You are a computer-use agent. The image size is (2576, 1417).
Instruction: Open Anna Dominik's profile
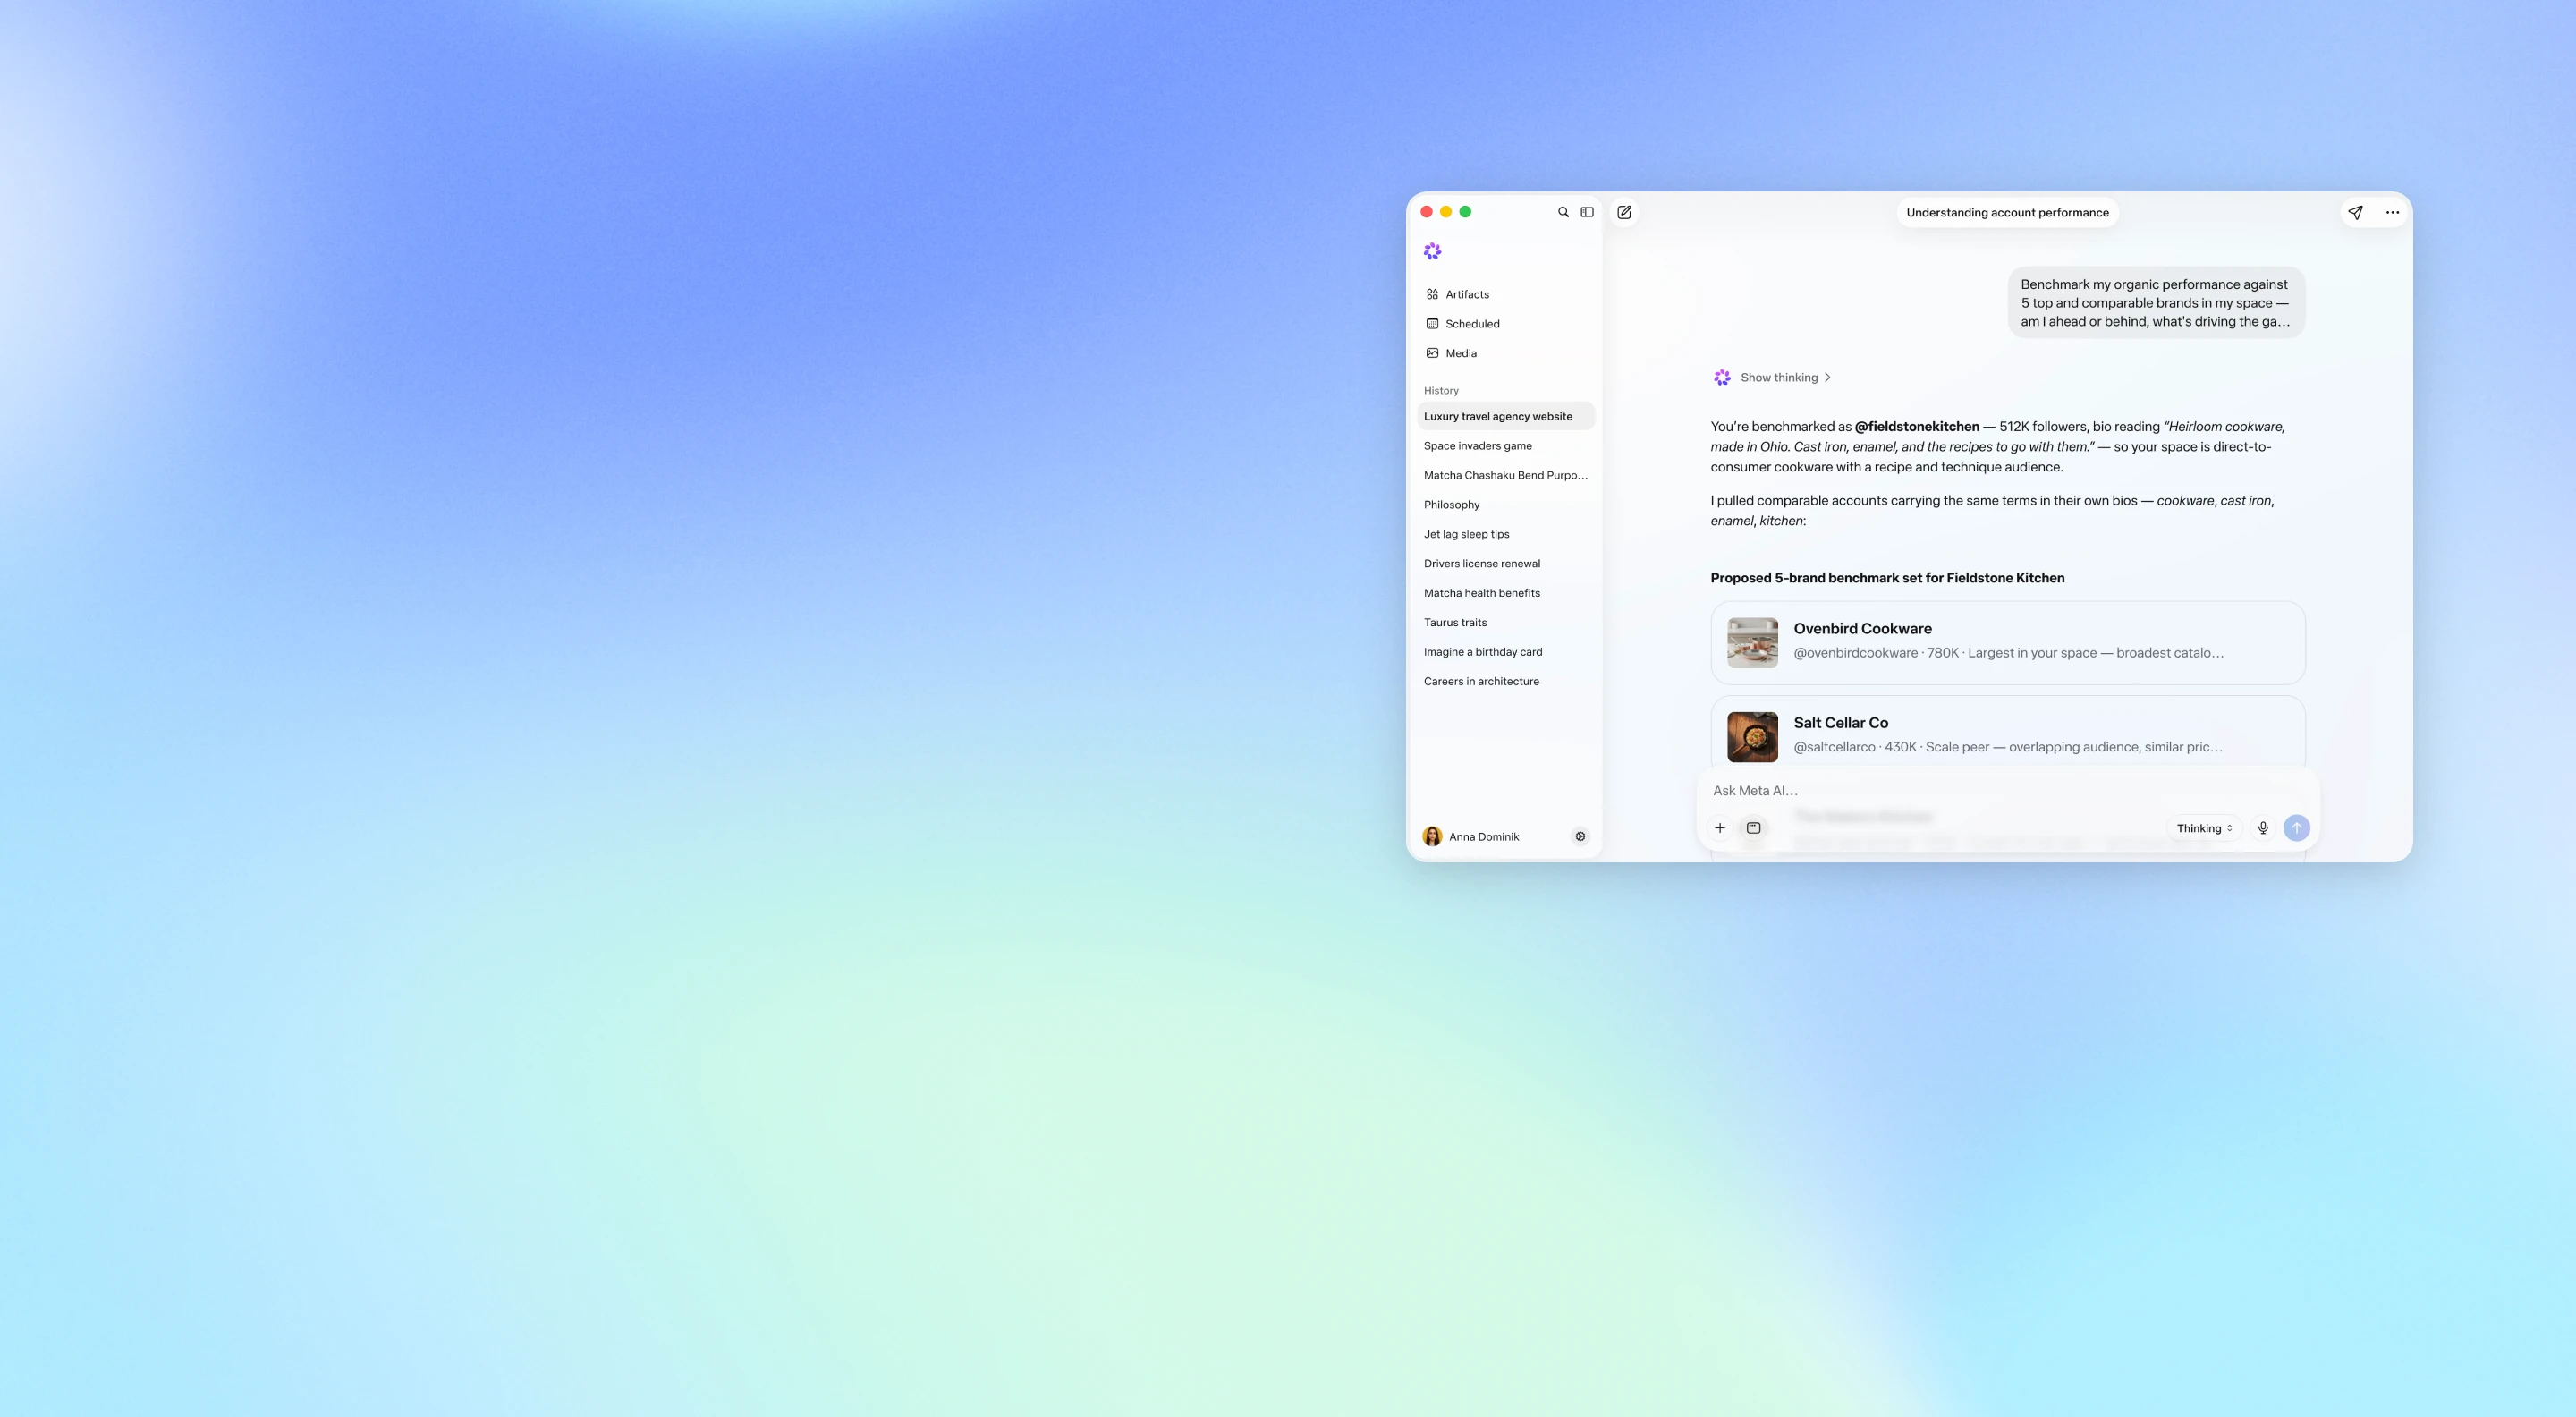tap(1470, 836)
